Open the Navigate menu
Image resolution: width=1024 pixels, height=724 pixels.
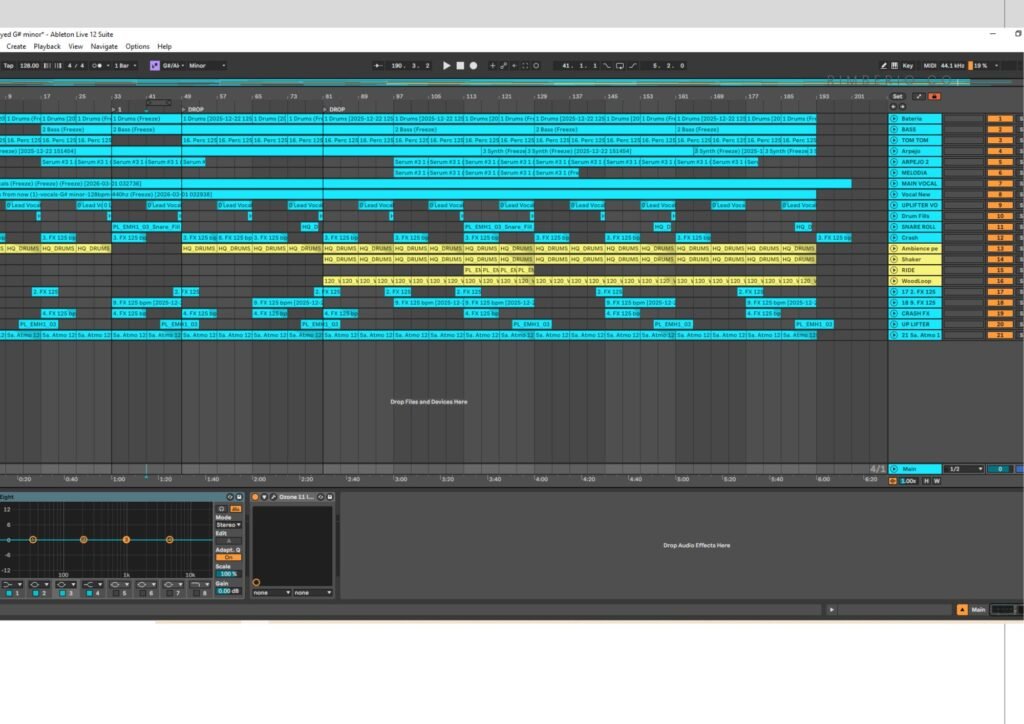tap(104, 46)
